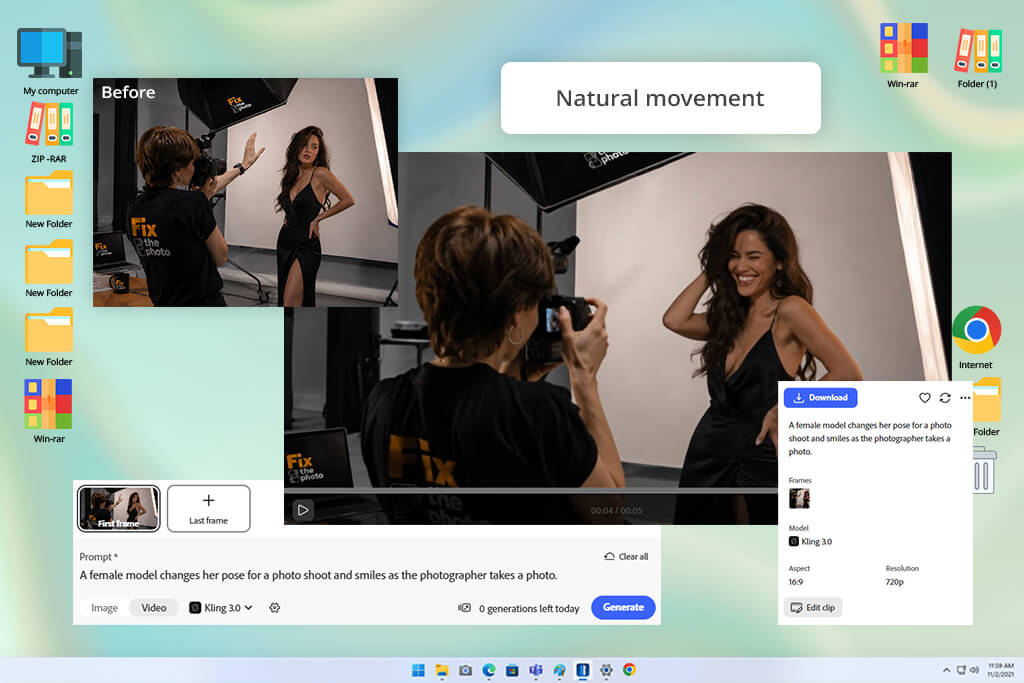Click the 720p resolution value
The width and height of the screenshot is (1024, 683).
894,582
